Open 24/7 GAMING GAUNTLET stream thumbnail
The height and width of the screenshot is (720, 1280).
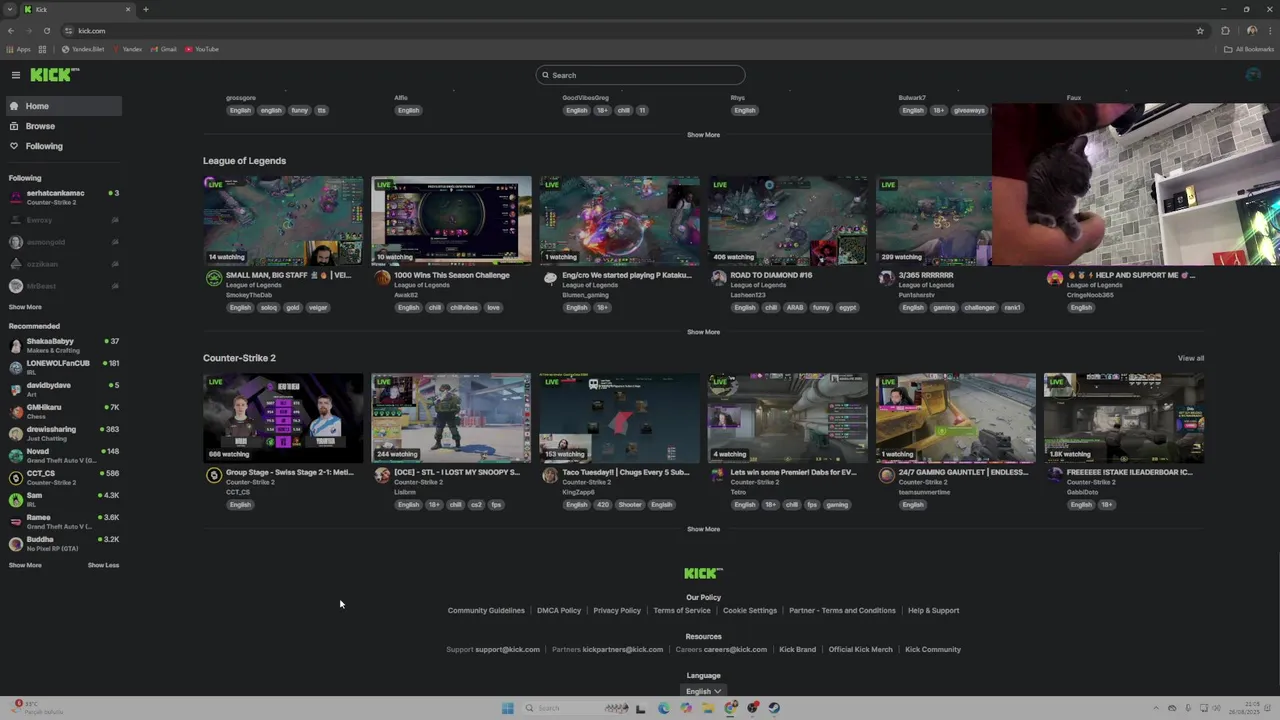tap(956, 418)
